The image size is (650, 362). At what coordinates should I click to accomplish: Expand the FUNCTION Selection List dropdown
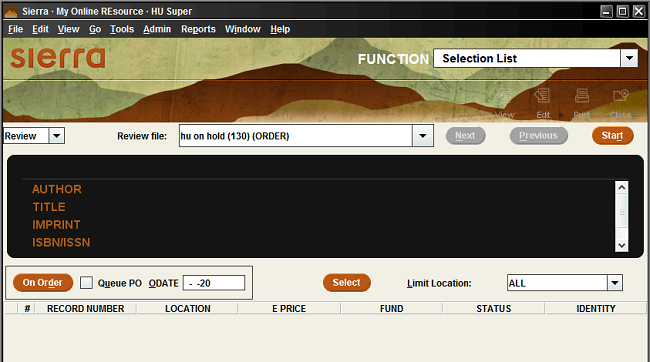point(629,58)
